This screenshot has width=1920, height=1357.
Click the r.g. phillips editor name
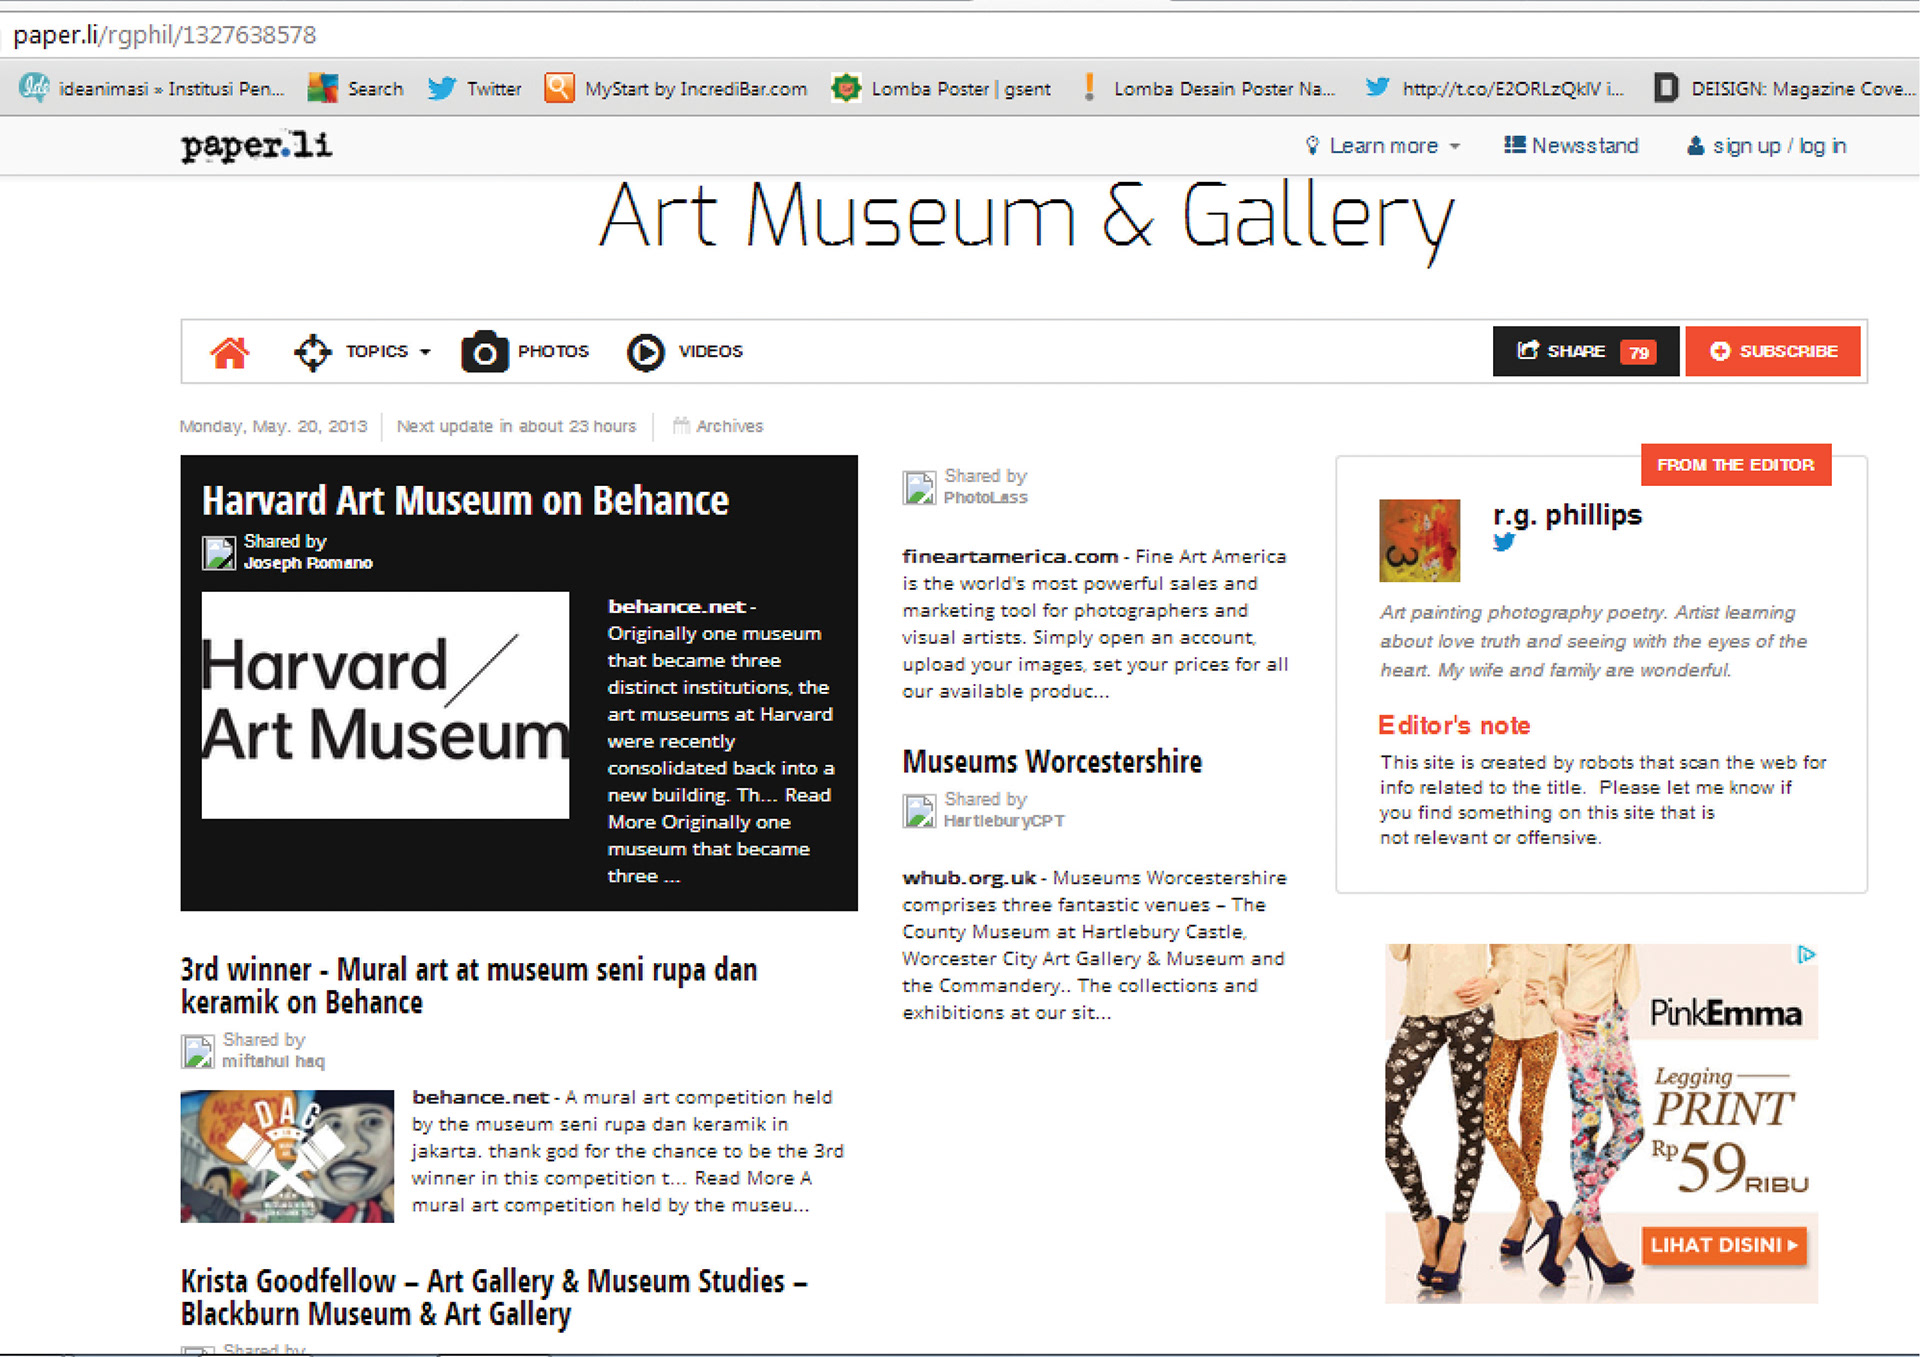(1567, 515)
